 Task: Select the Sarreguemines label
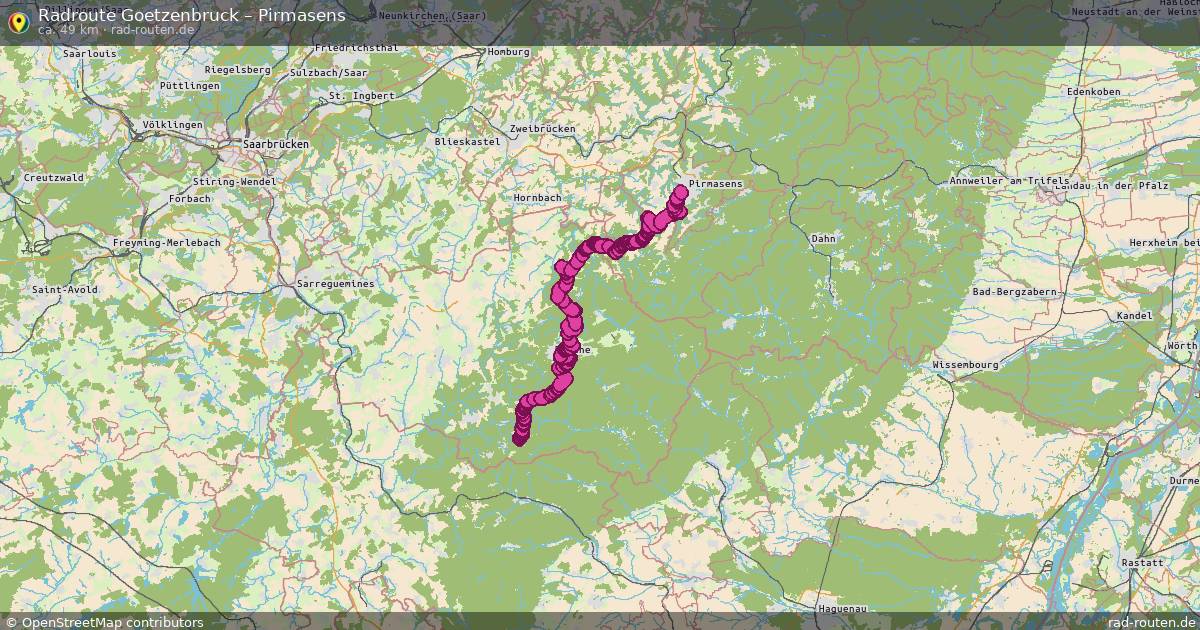[x=336, y=284]
